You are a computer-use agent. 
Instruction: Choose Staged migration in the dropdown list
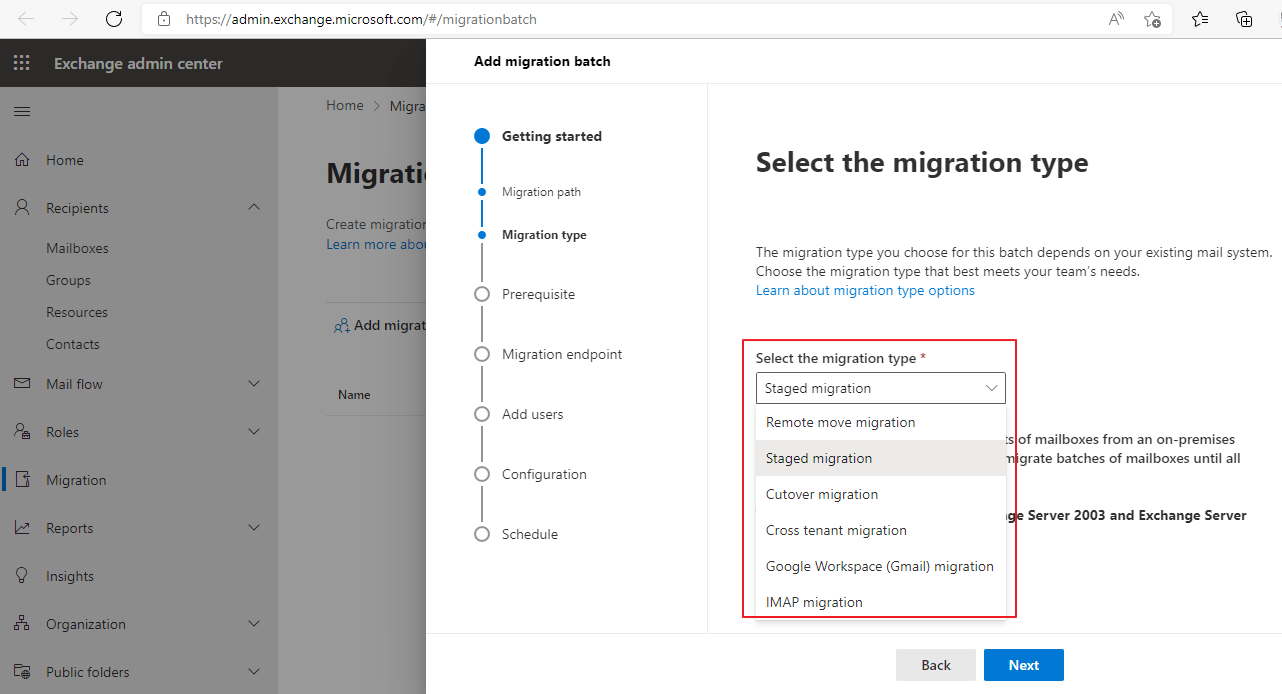tap(880, 458)
